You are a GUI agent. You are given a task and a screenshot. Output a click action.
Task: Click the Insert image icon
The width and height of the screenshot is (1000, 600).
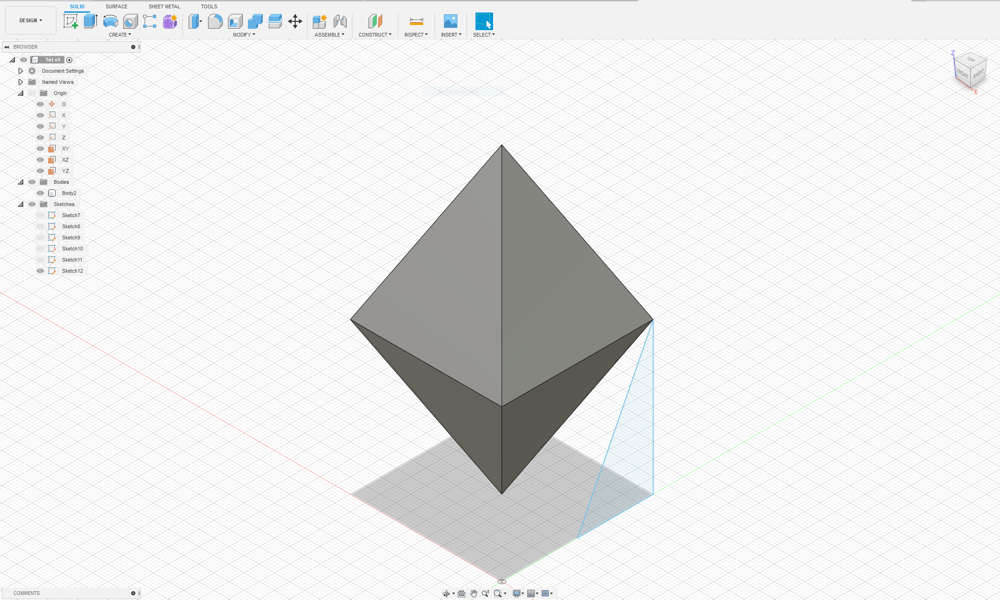click(450, 21)
